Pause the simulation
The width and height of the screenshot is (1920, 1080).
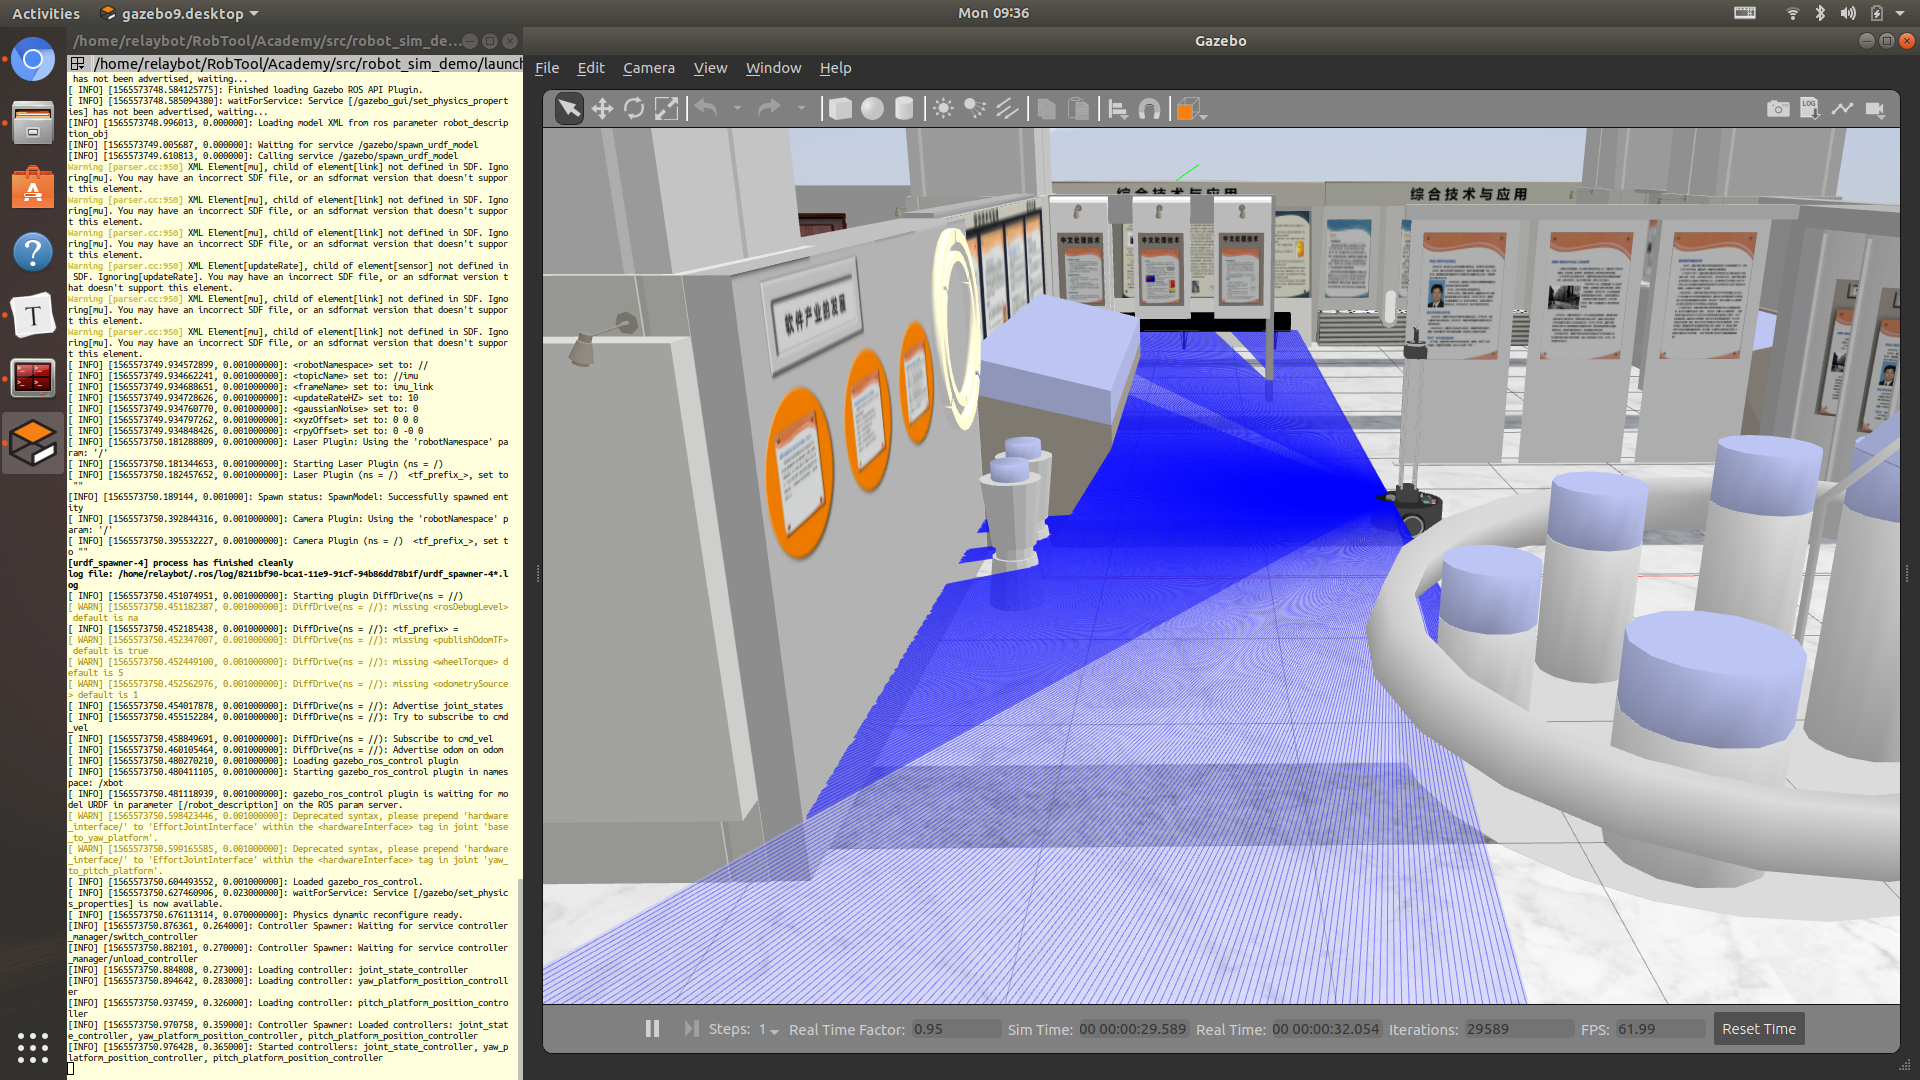[652, 1029]
